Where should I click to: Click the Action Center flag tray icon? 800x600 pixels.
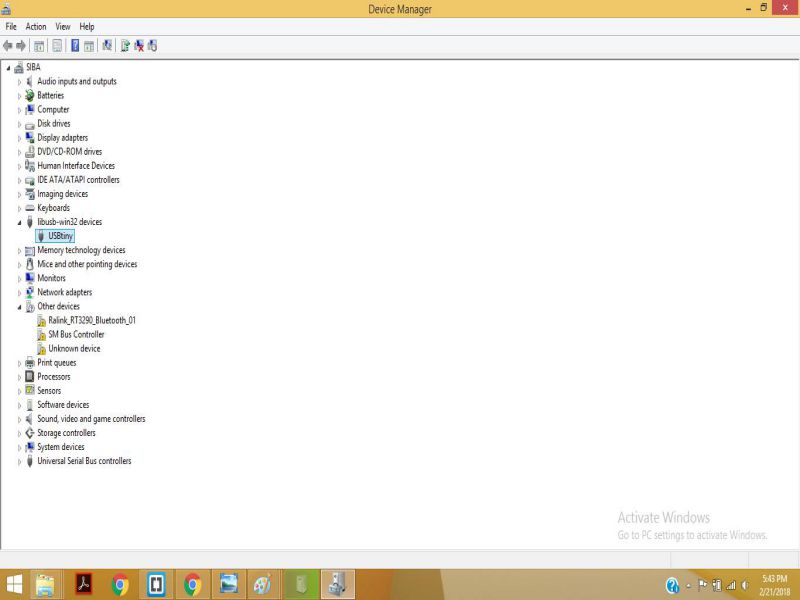(703, 585)
